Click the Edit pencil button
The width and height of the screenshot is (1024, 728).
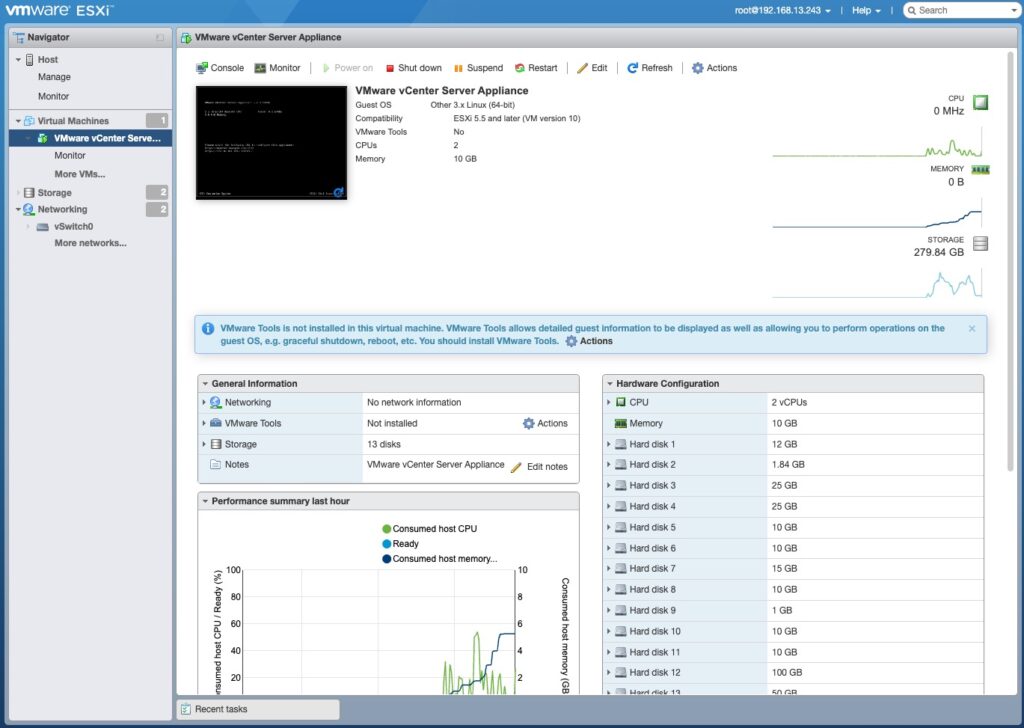click(x=592, y=68)
